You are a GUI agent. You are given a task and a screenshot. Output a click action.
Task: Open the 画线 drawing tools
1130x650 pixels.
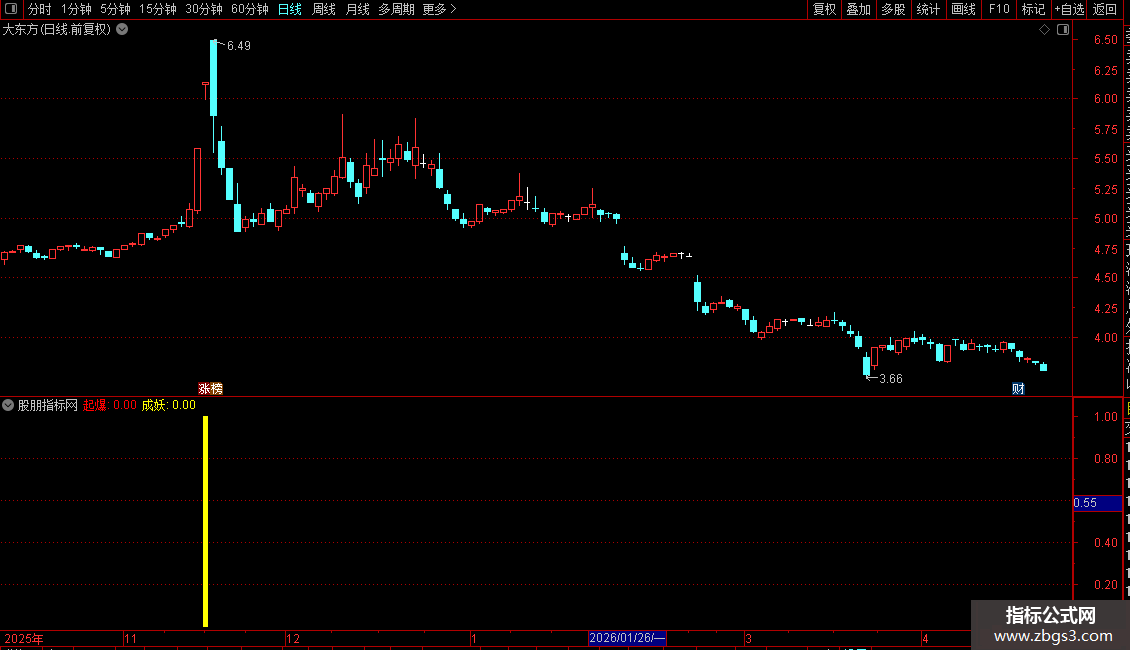click(963, 9)
